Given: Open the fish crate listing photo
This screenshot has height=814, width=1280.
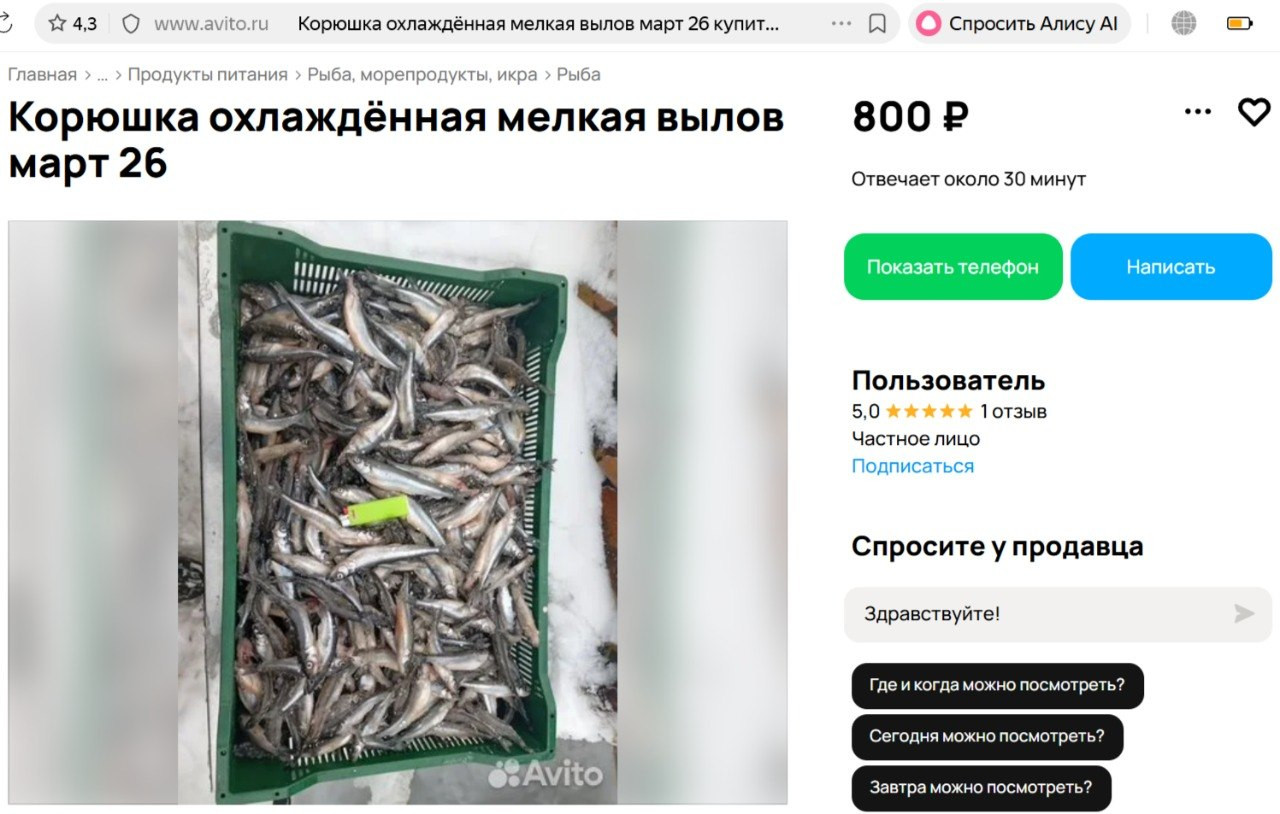Looking at the screenshot, I should 398,513.
